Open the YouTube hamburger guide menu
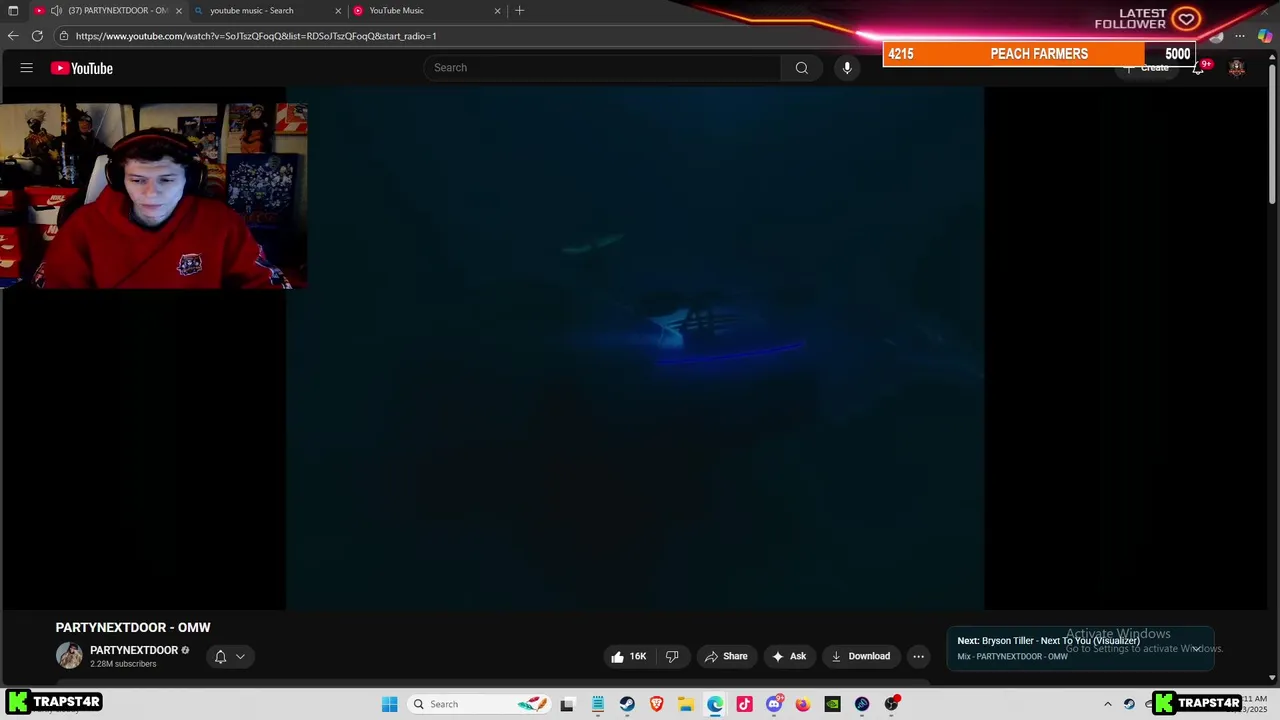Image resolution: width=1280 pixels, height=720 pixels. [27, 68]
